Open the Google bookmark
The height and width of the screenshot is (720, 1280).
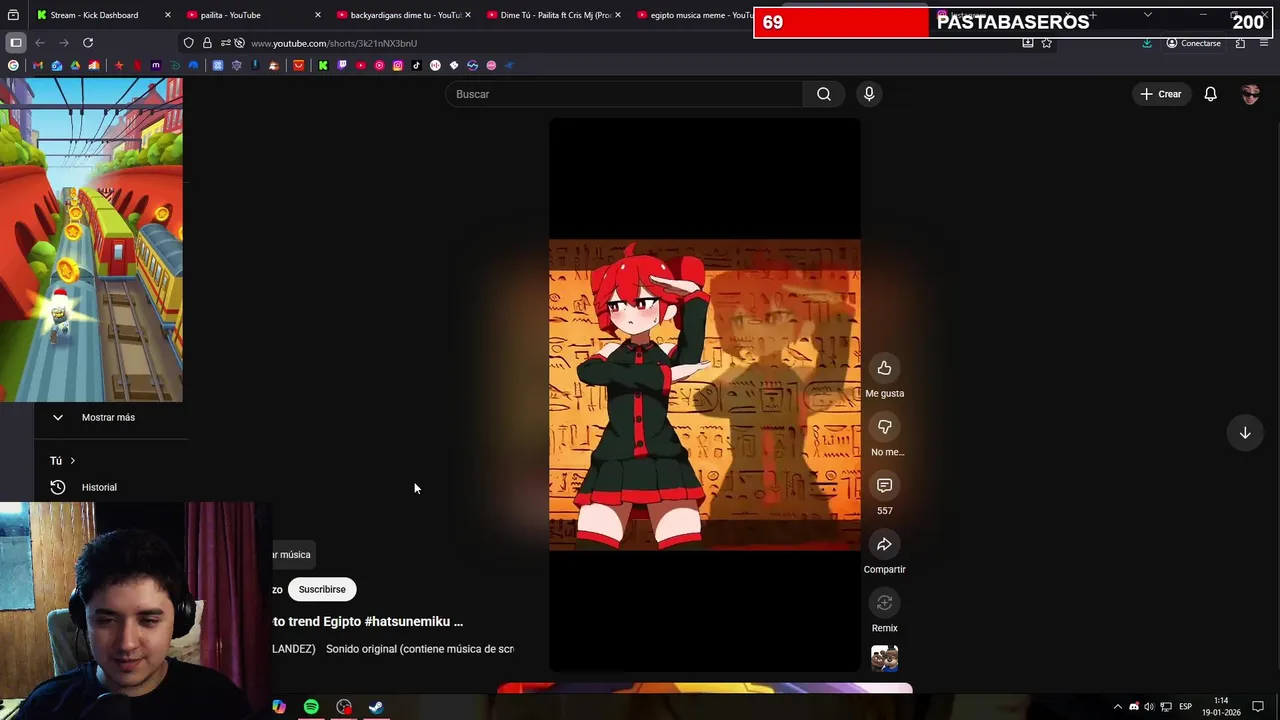tap(13, 65)
